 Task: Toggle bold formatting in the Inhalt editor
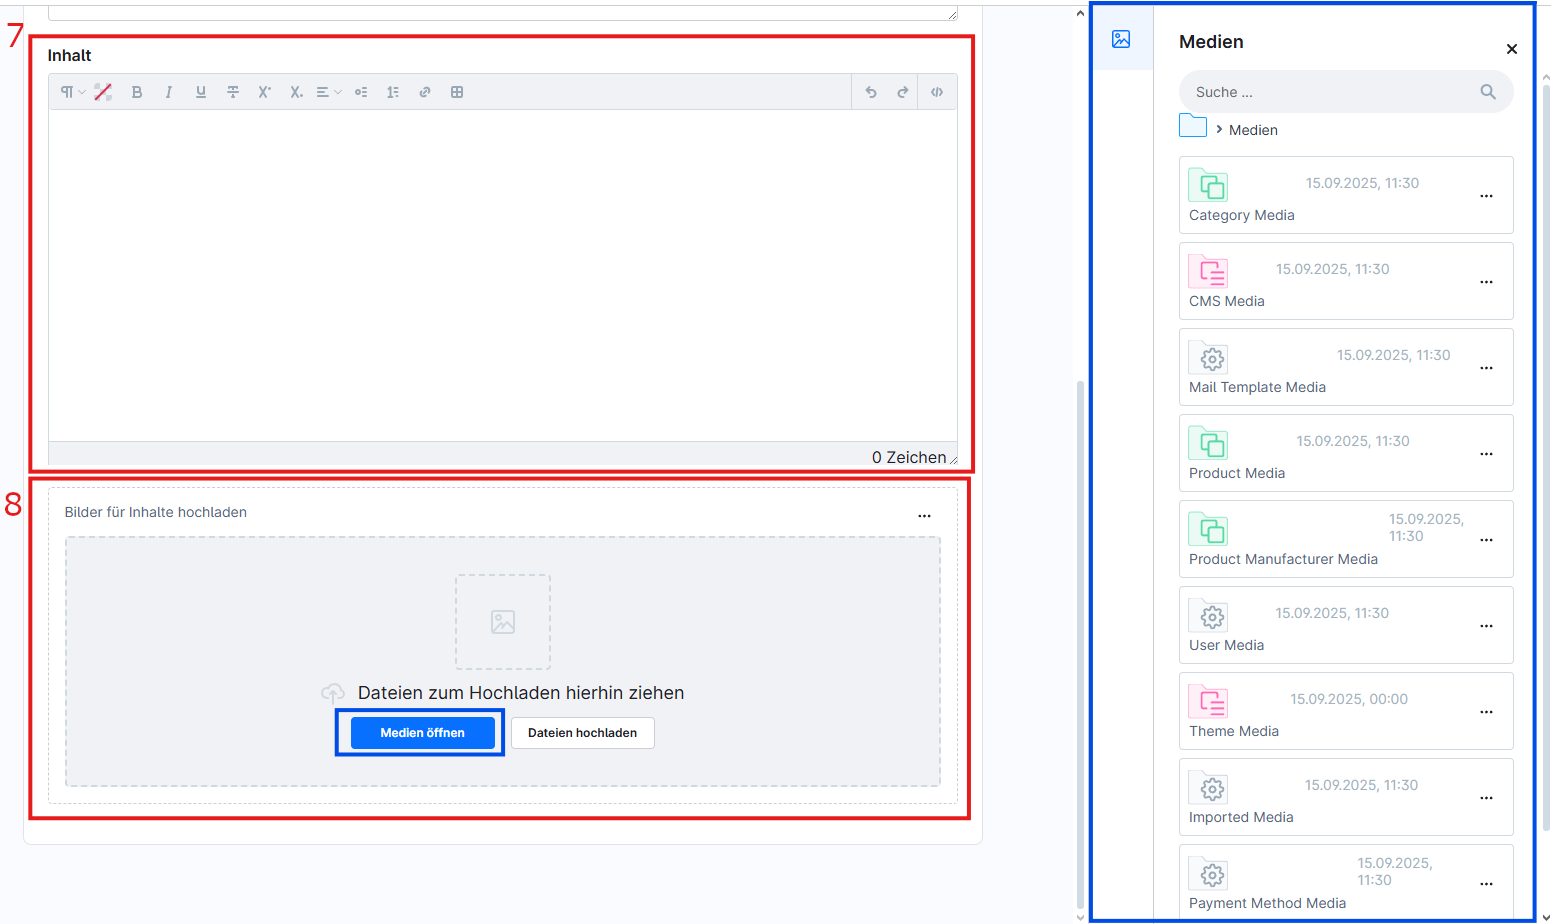tap(137, 92)
